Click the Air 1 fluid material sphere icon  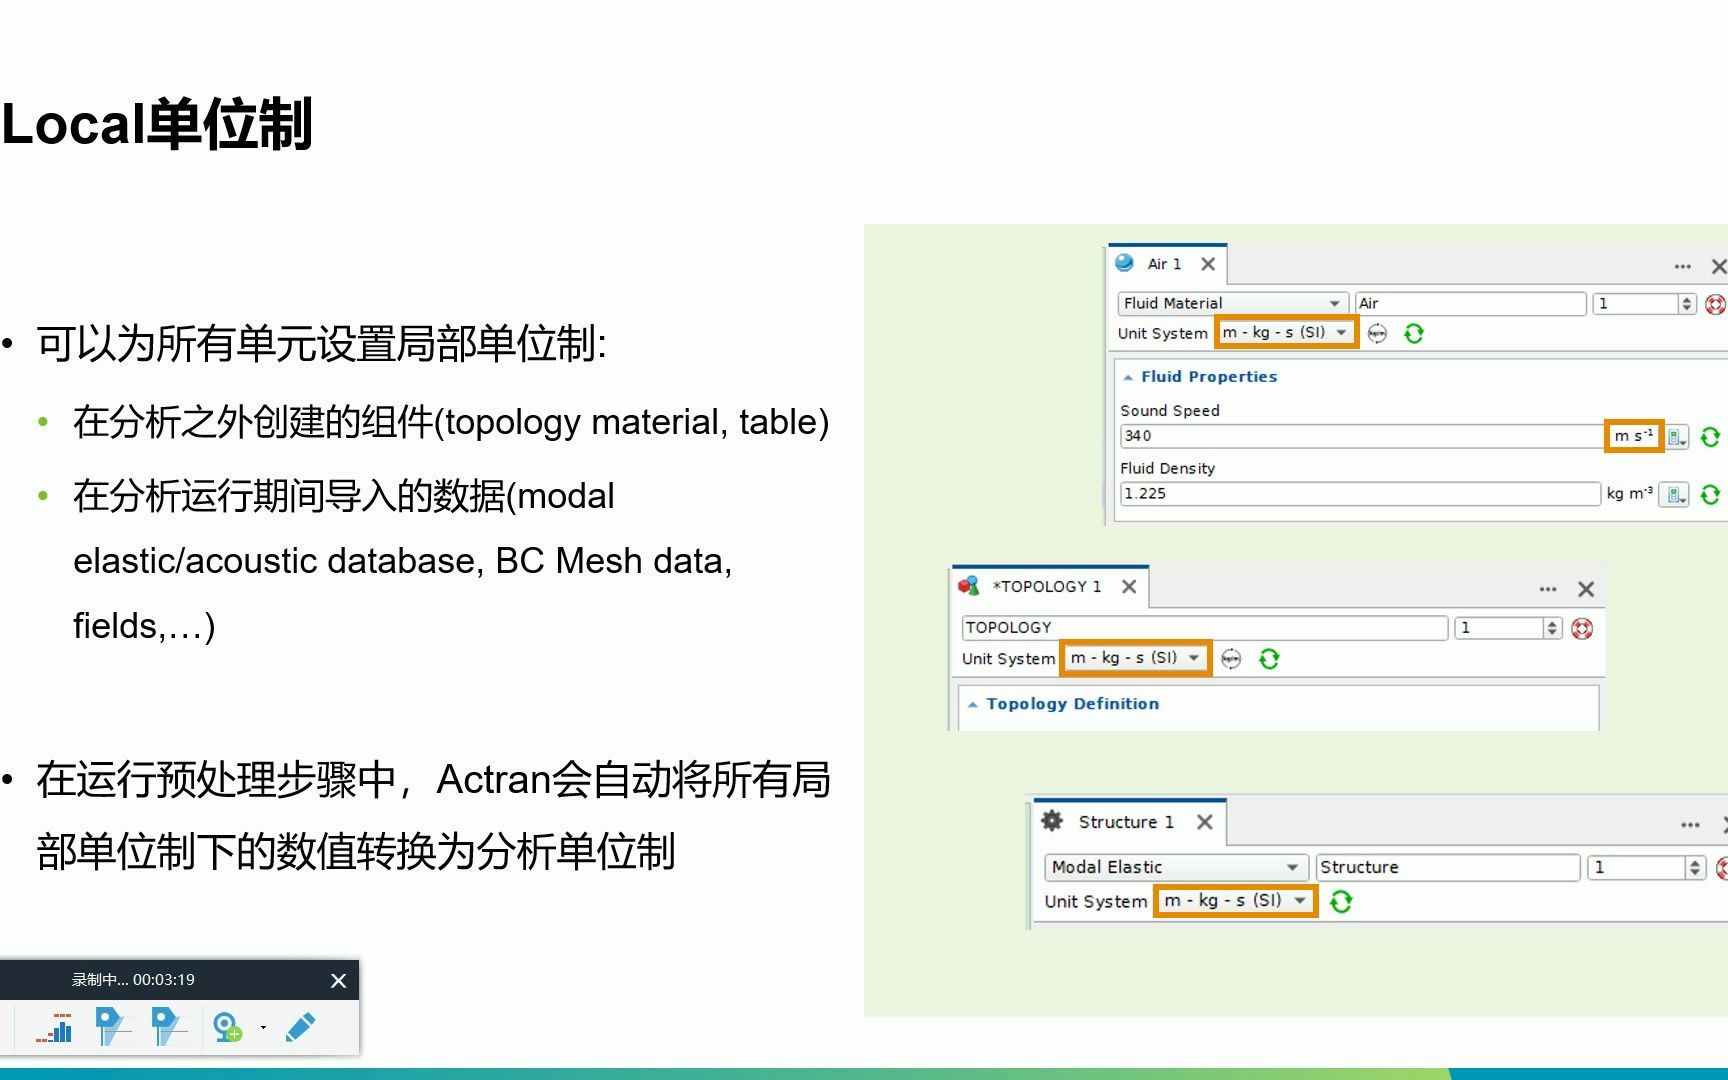[x=1124, y=265]
